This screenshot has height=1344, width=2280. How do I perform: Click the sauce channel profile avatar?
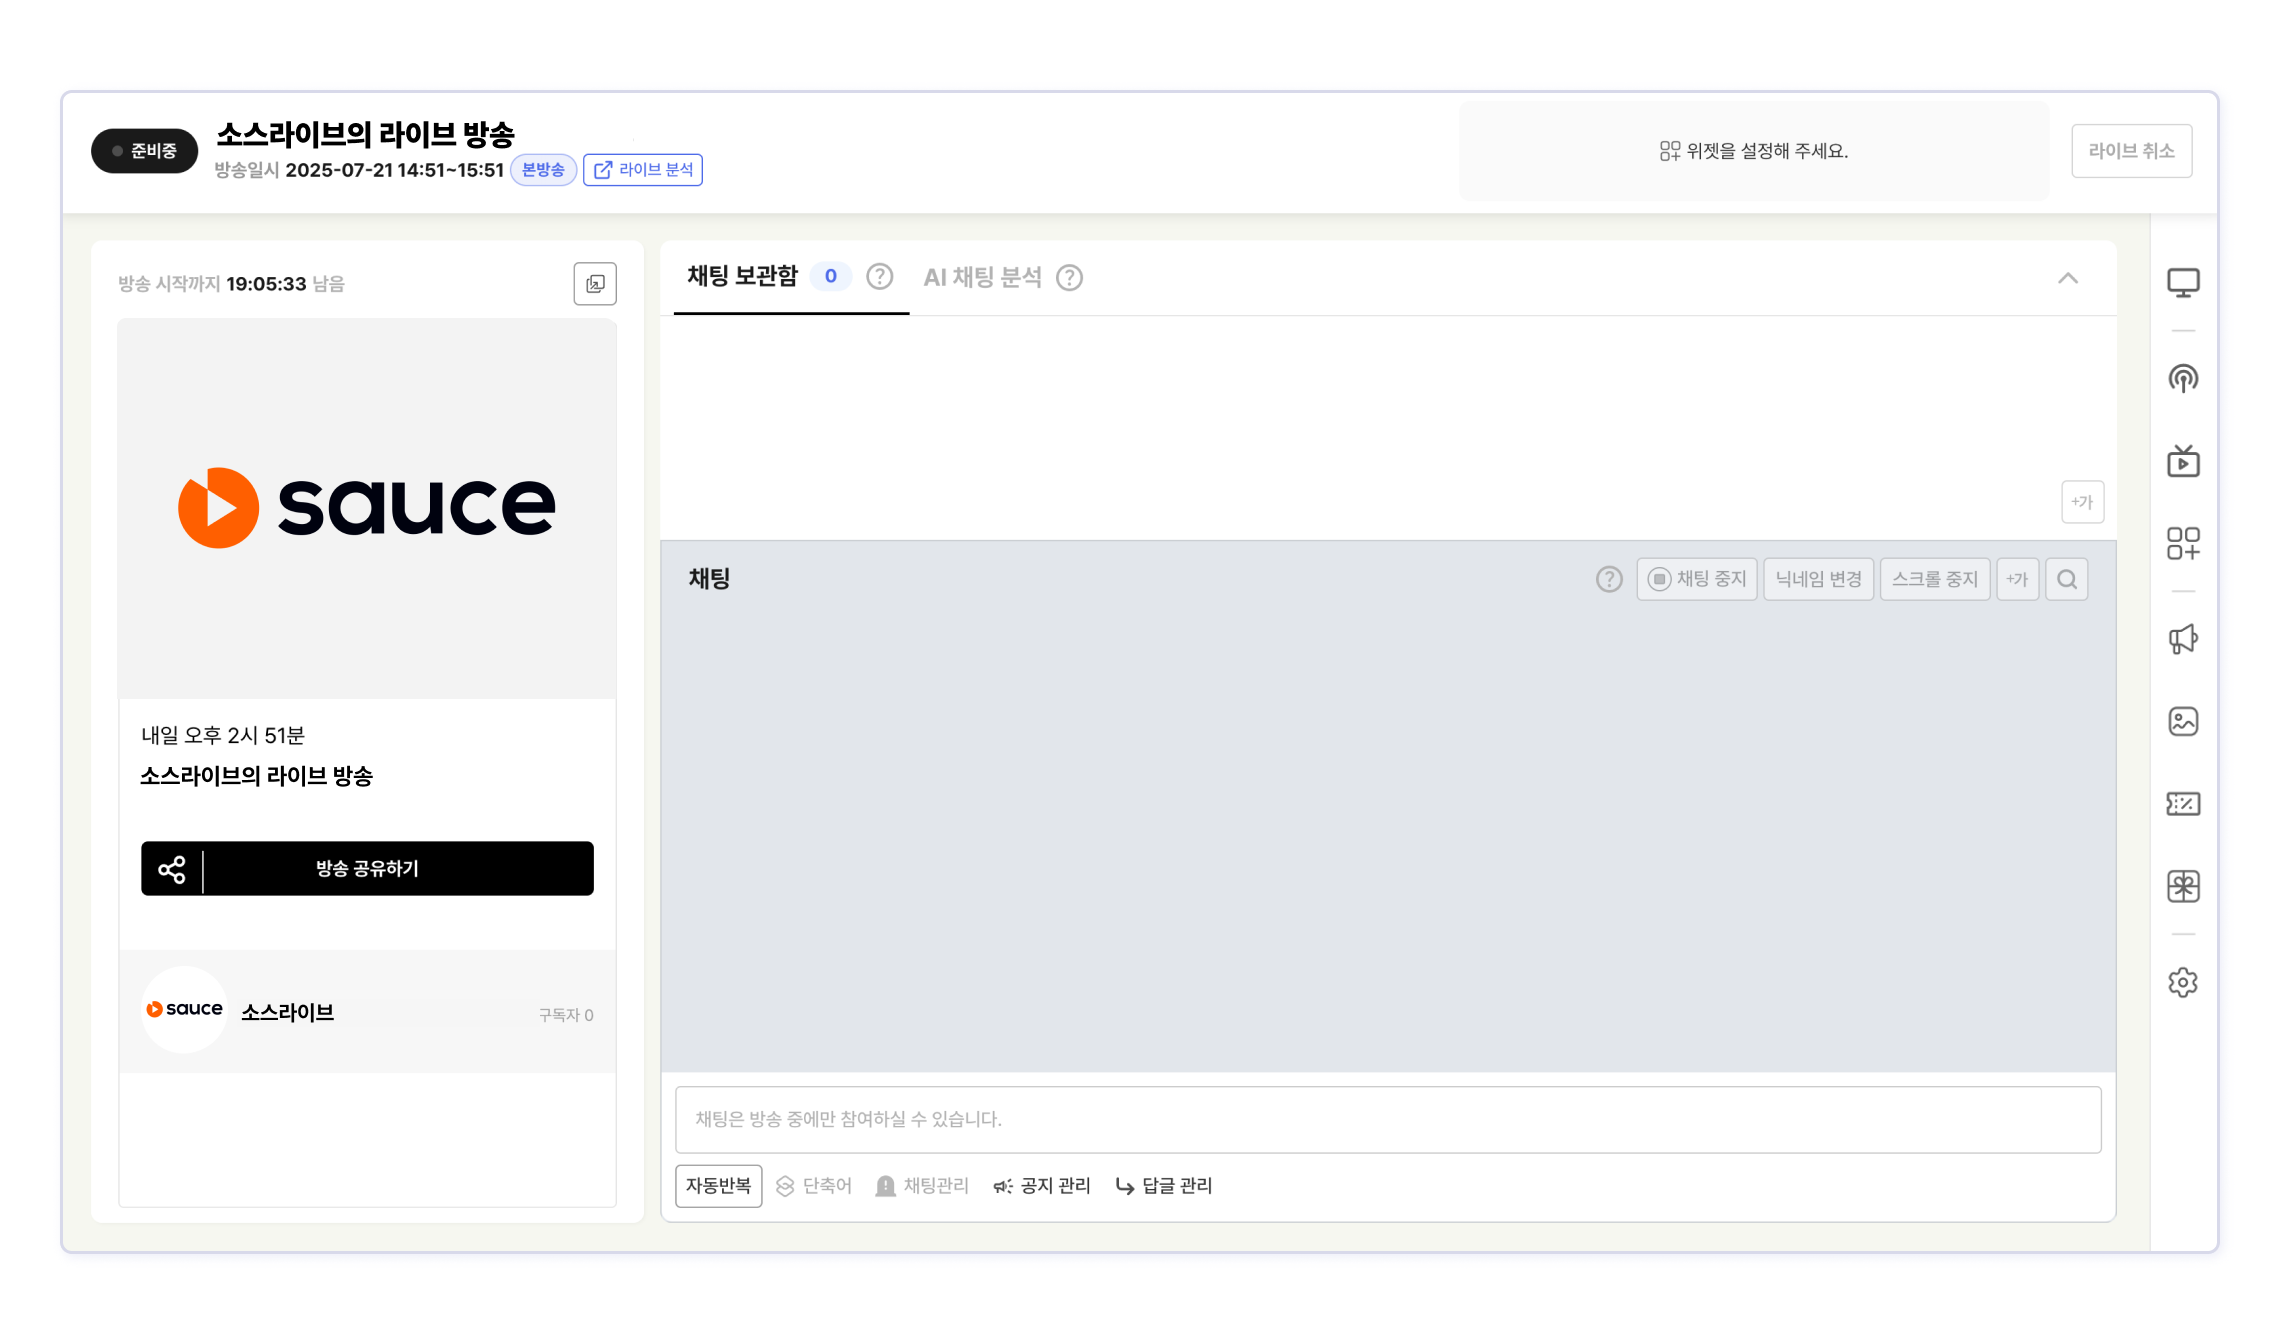point(184,1010)
